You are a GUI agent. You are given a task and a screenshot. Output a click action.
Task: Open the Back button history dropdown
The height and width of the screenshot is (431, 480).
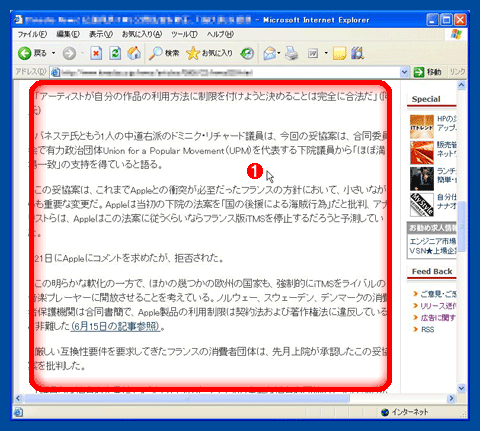point(54,53)
